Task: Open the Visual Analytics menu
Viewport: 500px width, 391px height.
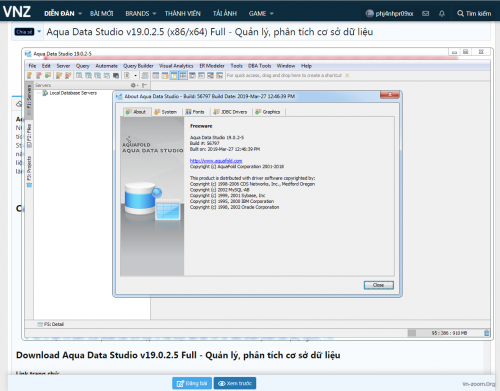Action: pyautogui.click(x=176, y=66)
